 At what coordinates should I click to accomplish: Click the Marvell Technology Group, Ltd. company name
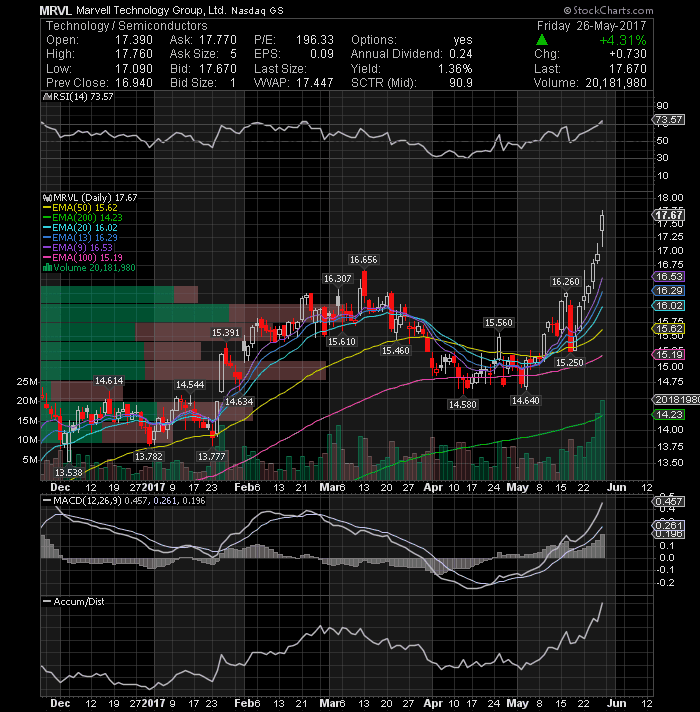[x=151, y=10]
